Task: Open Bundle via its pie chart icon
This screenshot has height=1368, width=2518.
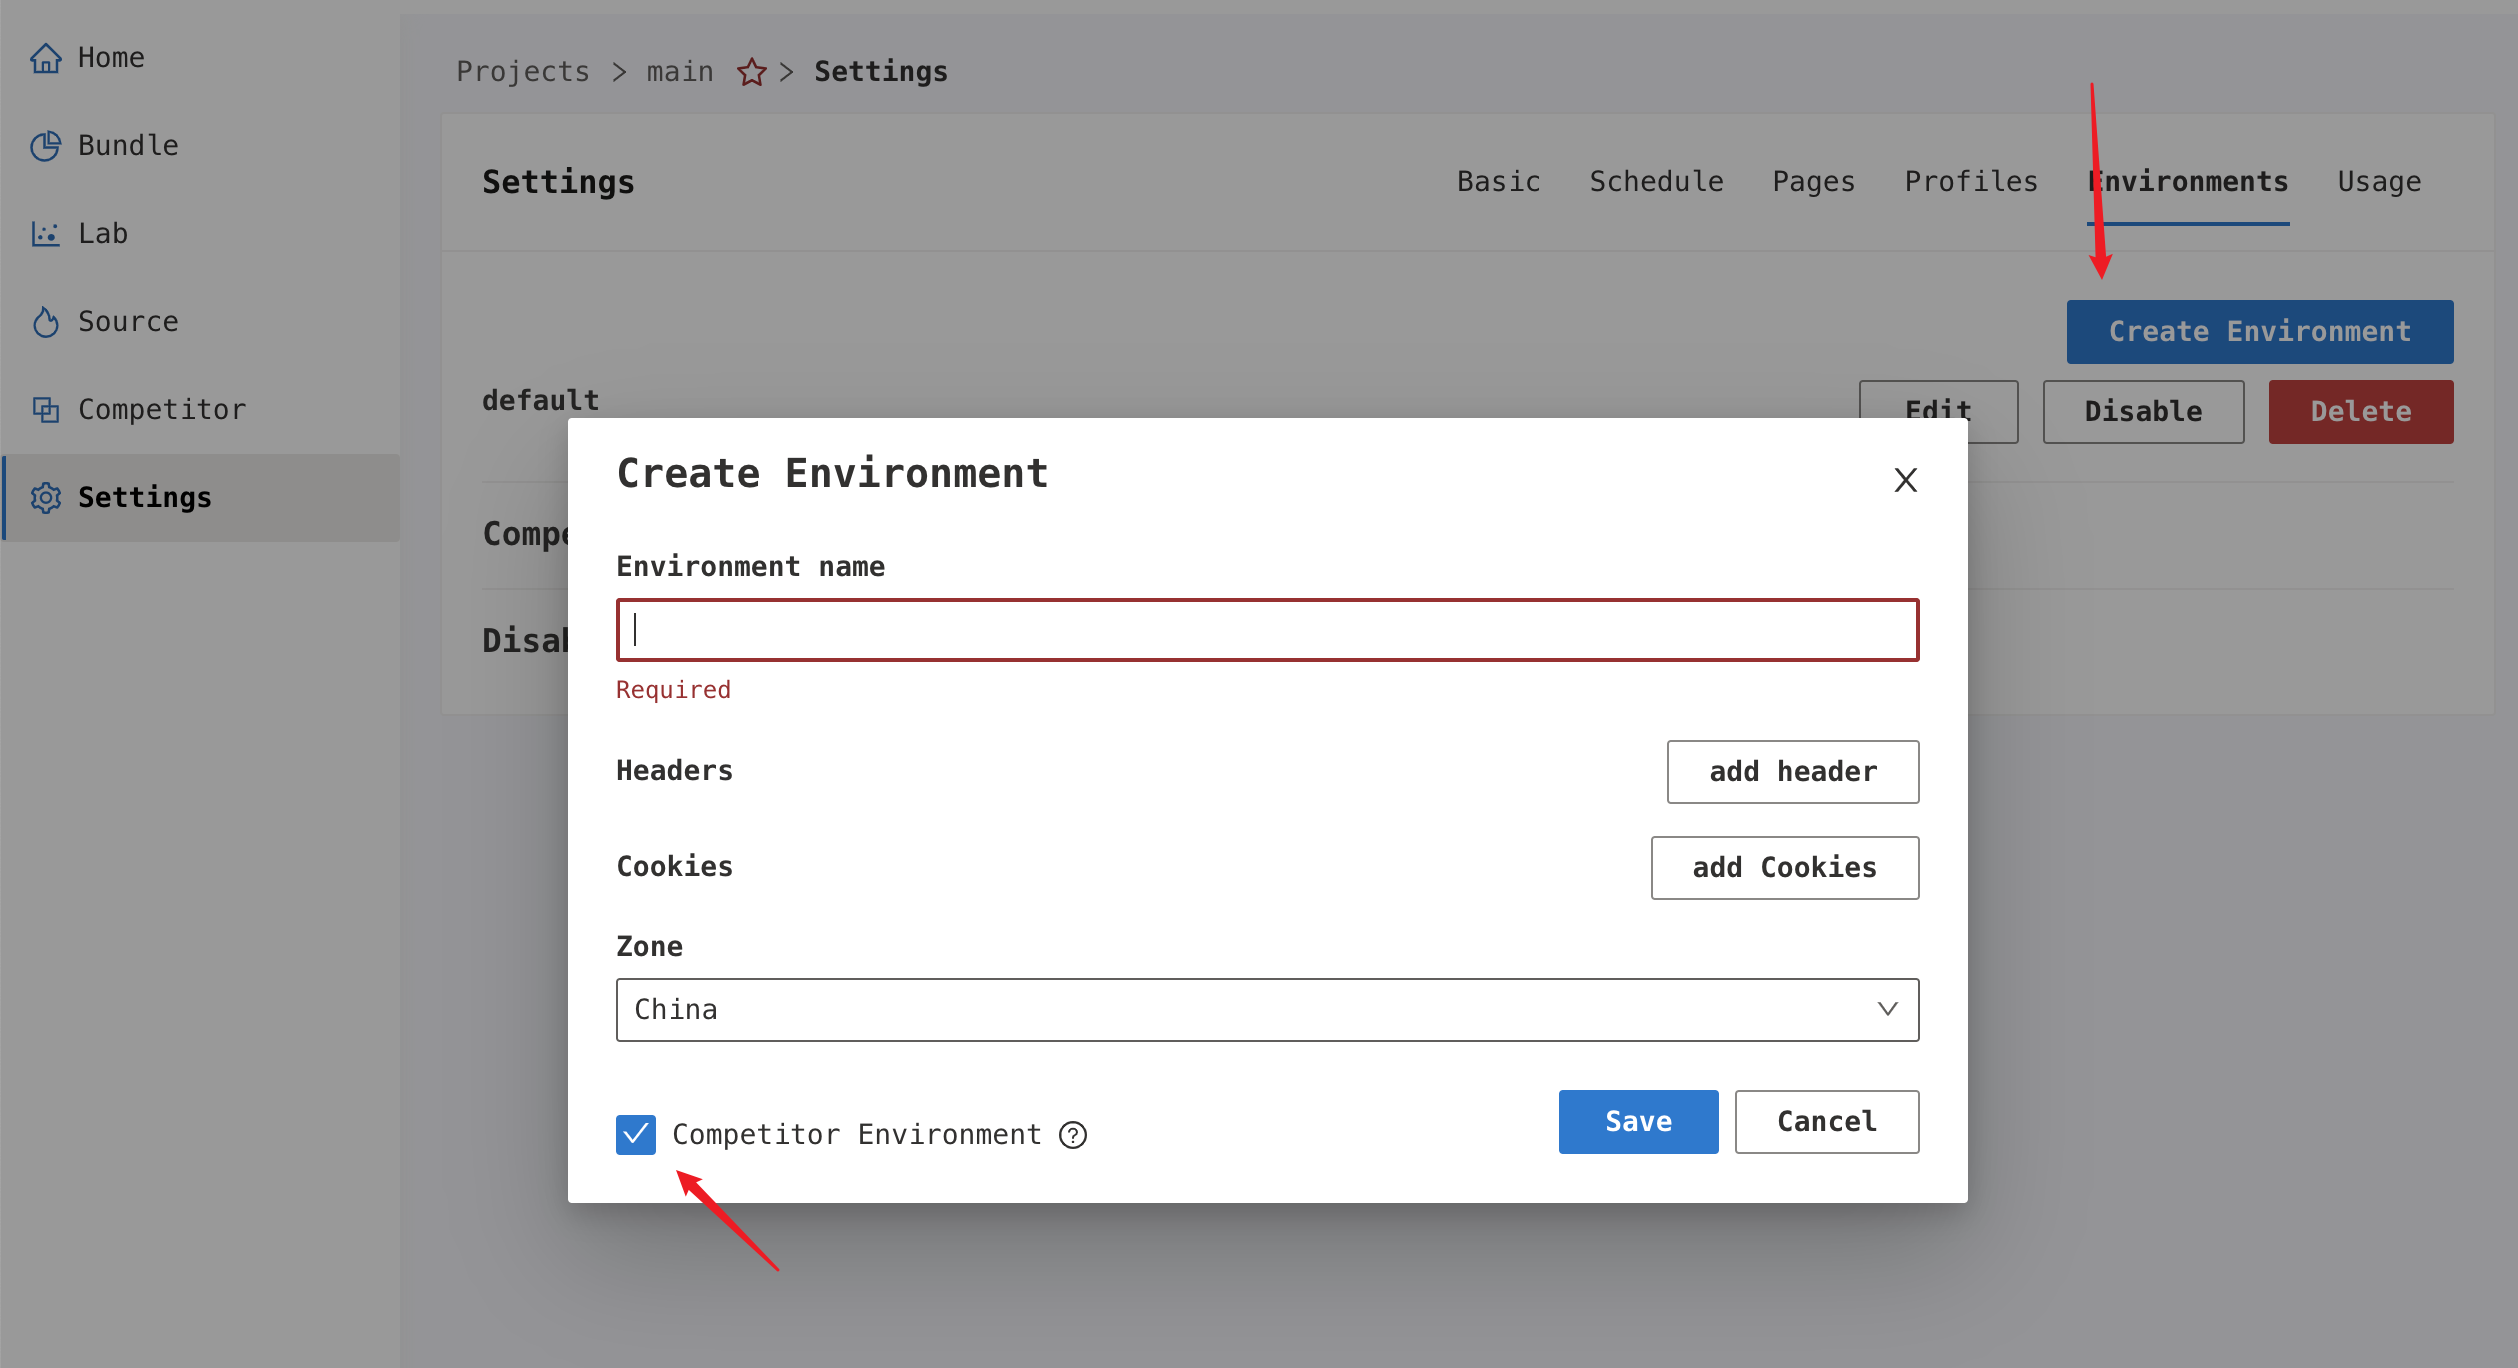Action: pos(46,146)
